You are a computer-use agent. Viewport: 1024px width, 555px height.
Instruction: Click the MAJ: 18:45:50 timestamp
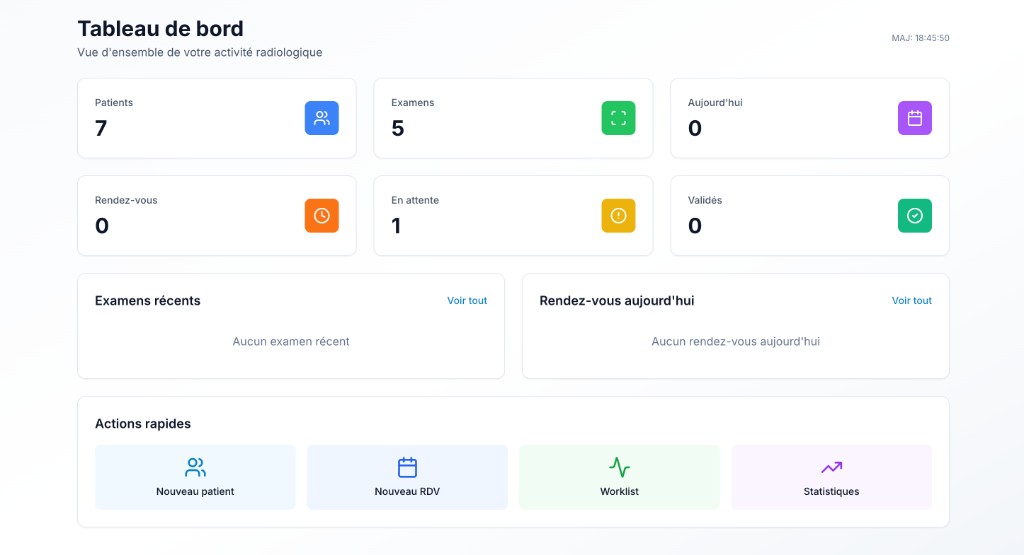[x=920, y=38]
